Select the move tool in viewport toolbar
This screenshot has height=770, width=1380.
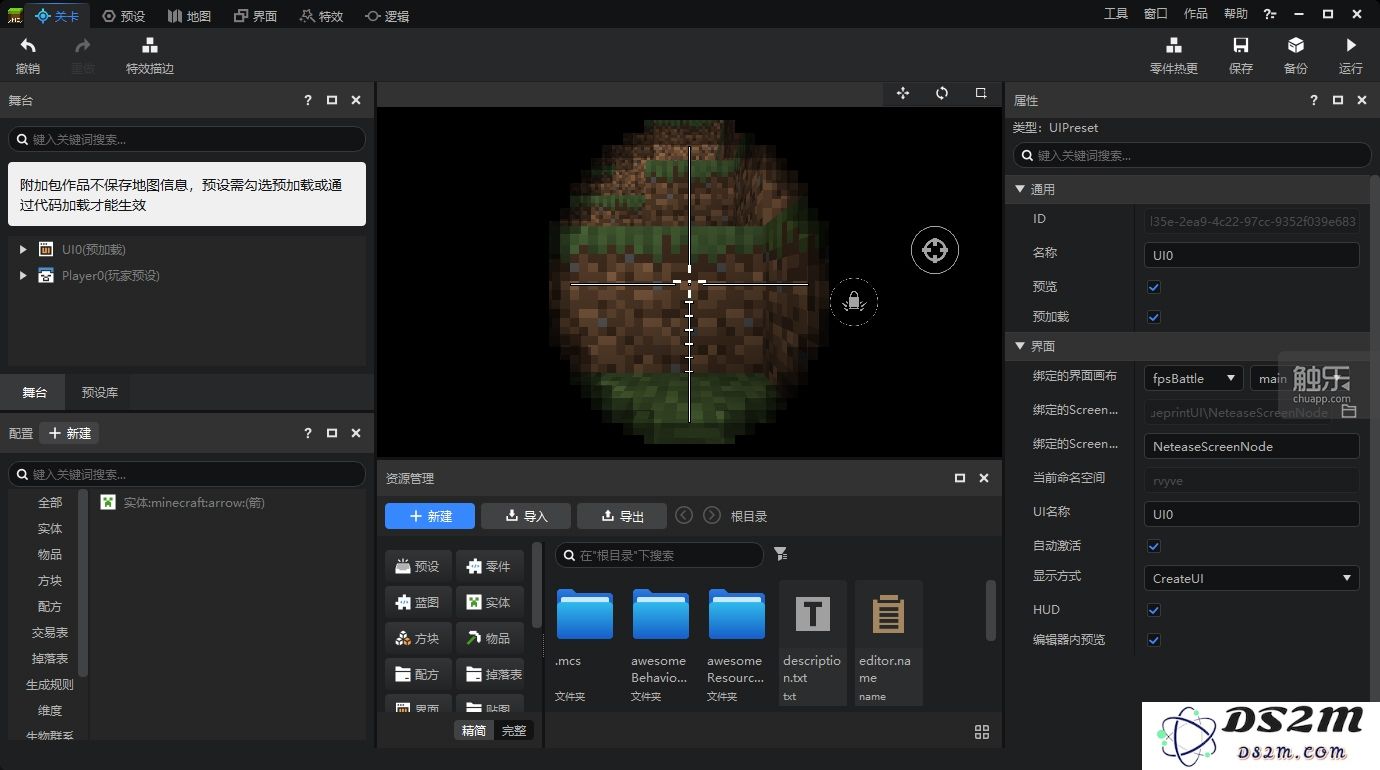point(903,93)
